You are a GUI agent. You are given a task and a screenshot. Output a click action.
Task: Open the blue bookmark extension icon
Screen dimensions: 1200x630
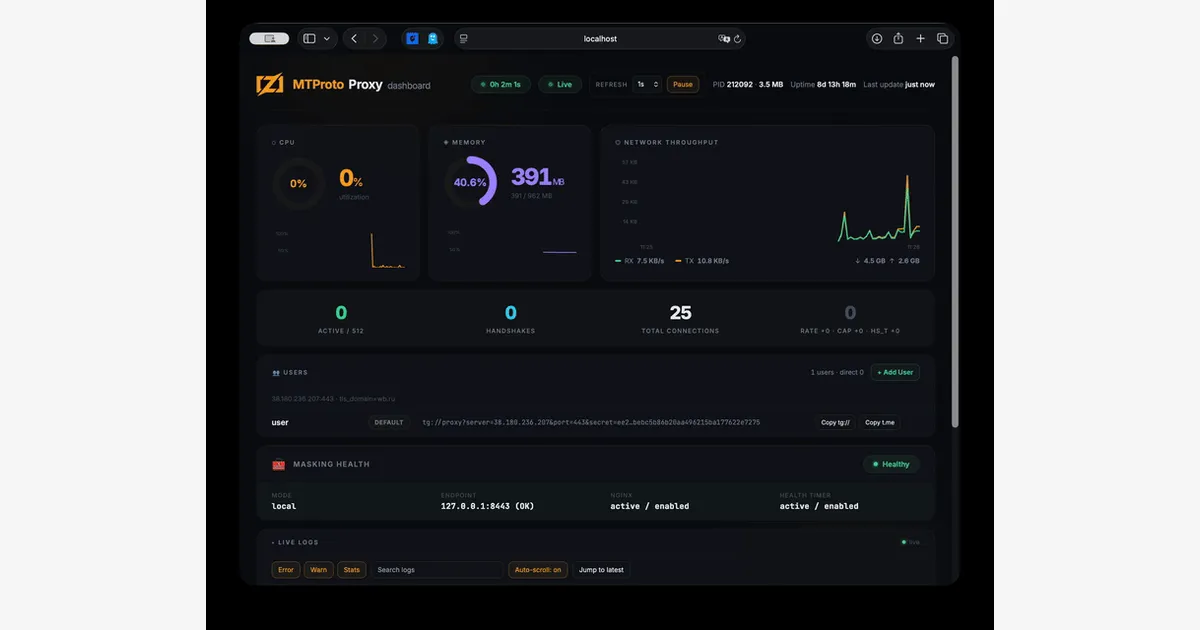tap(433, 39)
